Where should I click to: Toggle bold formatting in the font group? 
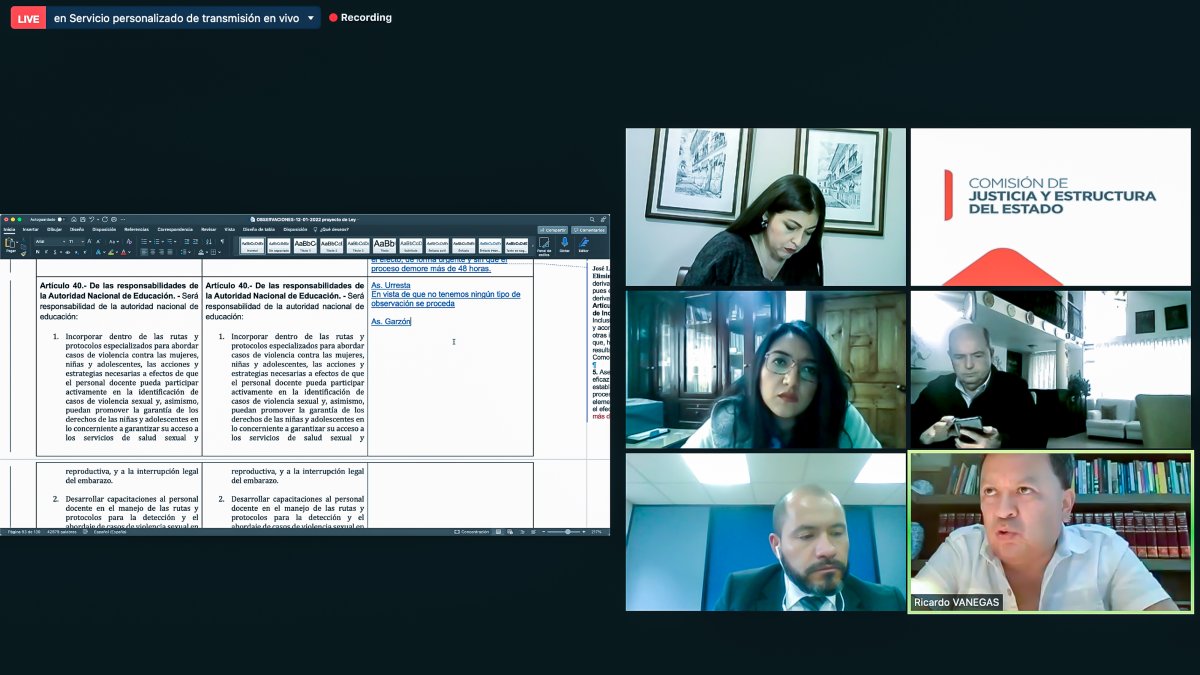point(38,252)
